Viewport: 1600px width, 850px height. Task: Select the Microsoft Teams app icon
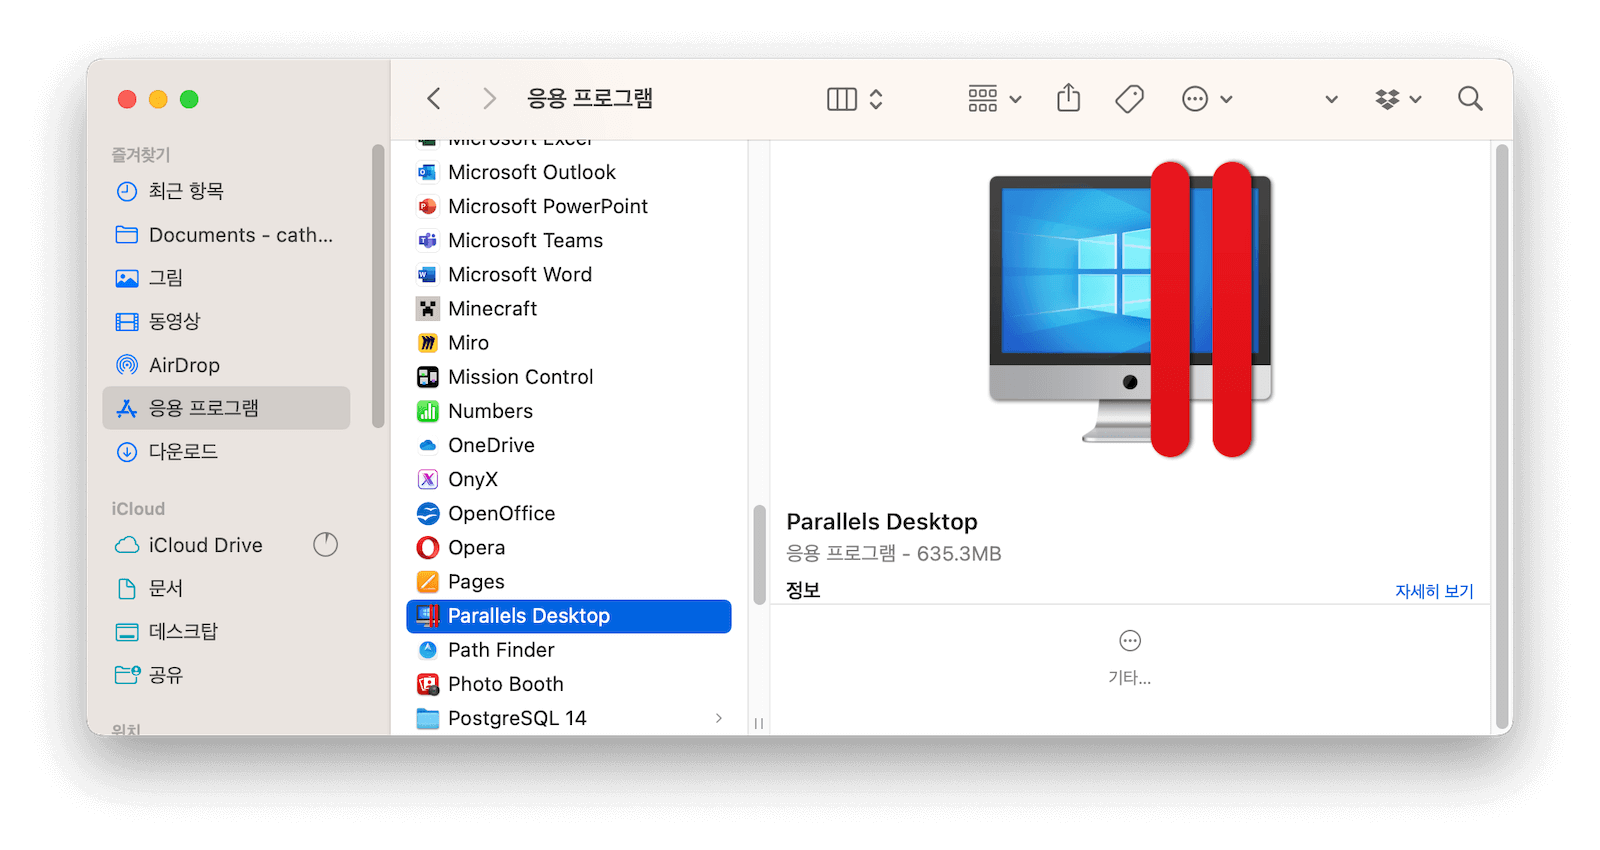(x=427, y=240)
